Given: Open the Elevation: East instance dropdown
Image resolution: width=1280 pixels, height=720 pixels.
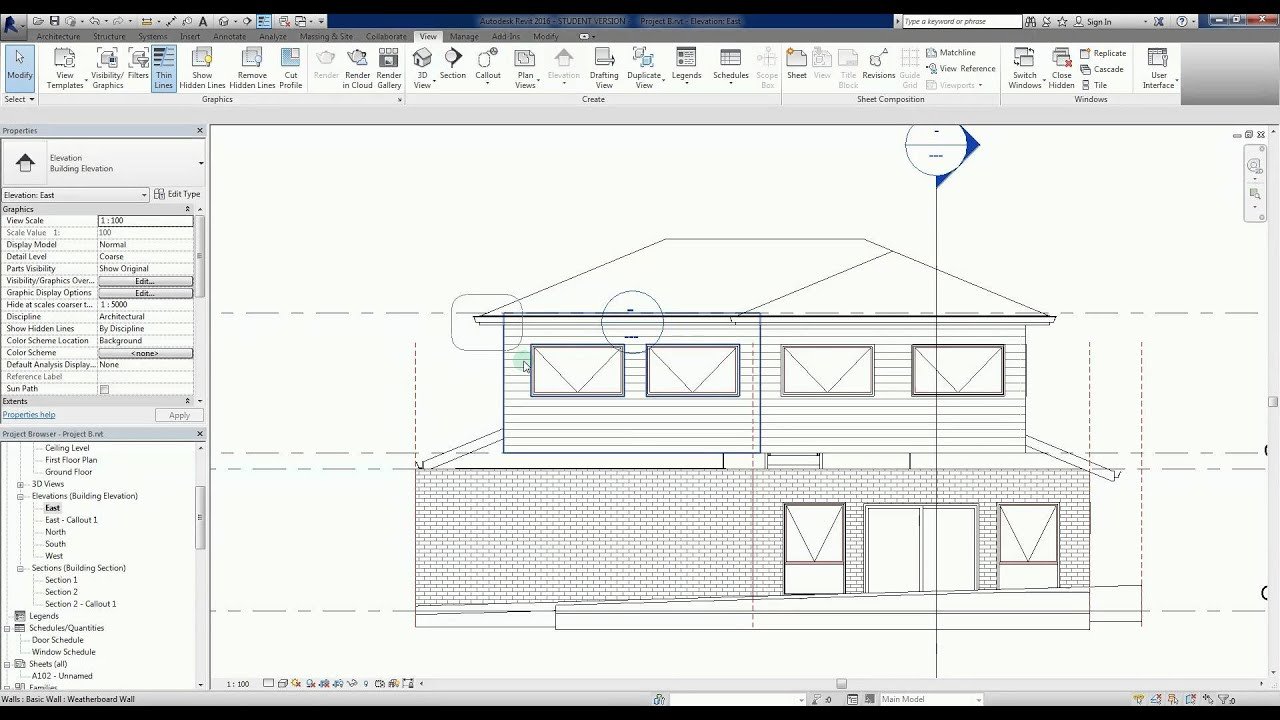Looking at the screenshot, I should tap(75, 195).
